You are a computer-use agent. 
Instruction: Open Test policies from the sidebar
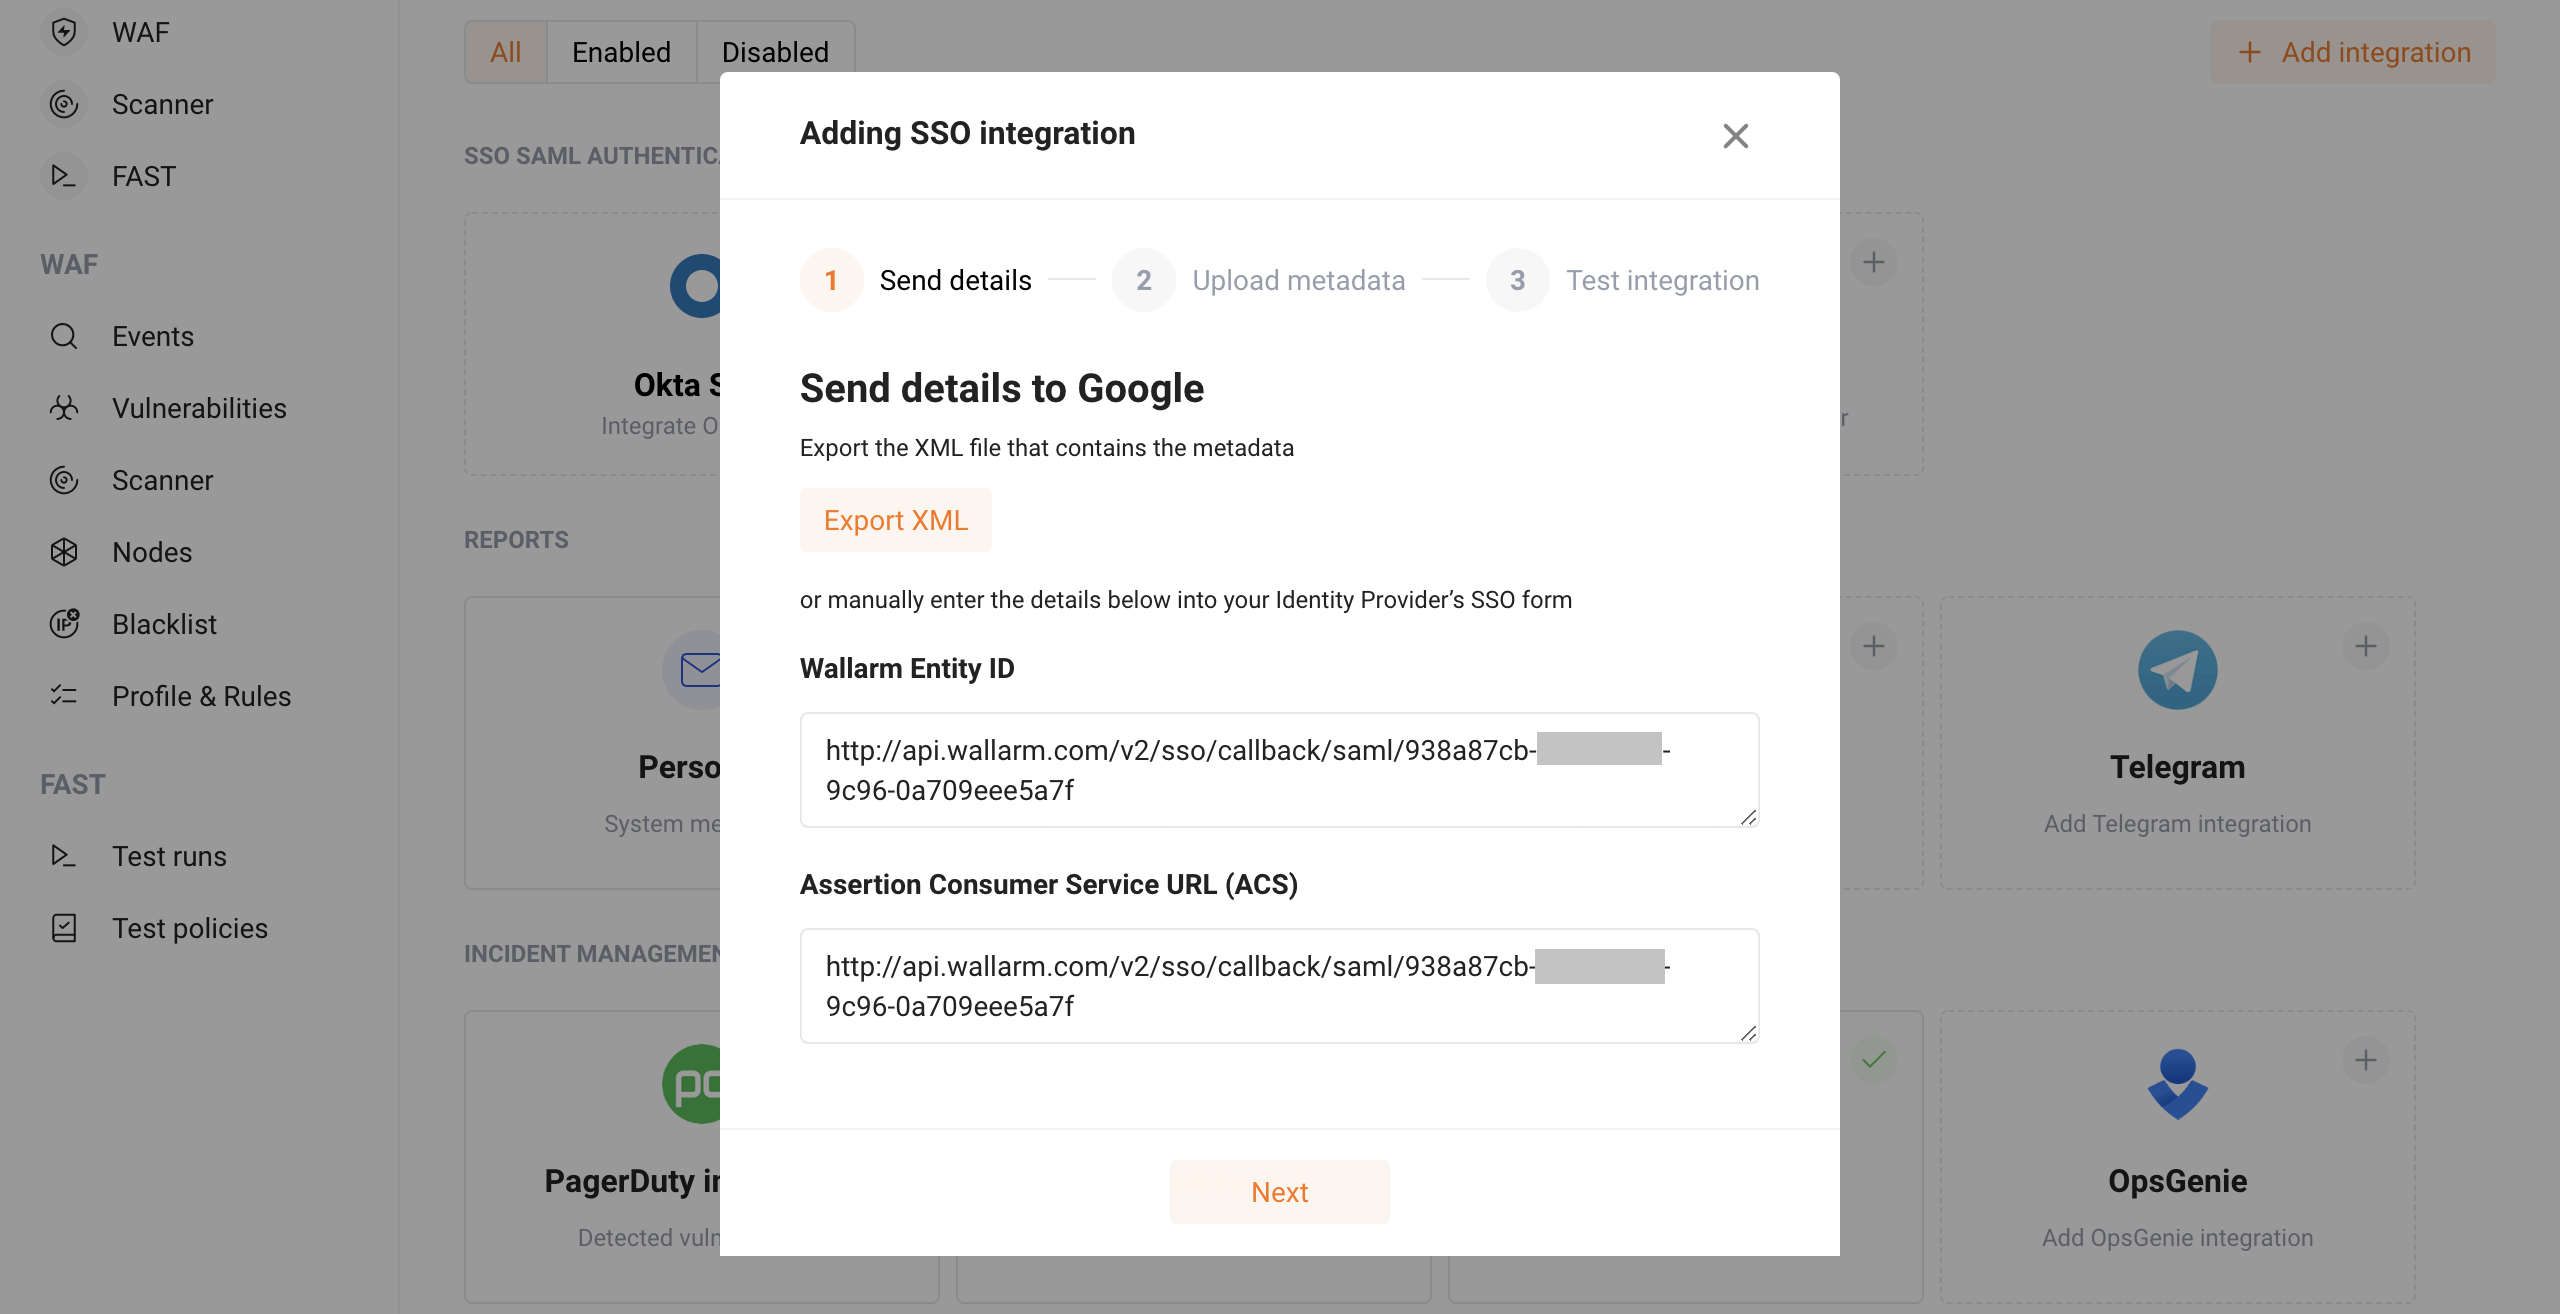(x=189, y=927)
